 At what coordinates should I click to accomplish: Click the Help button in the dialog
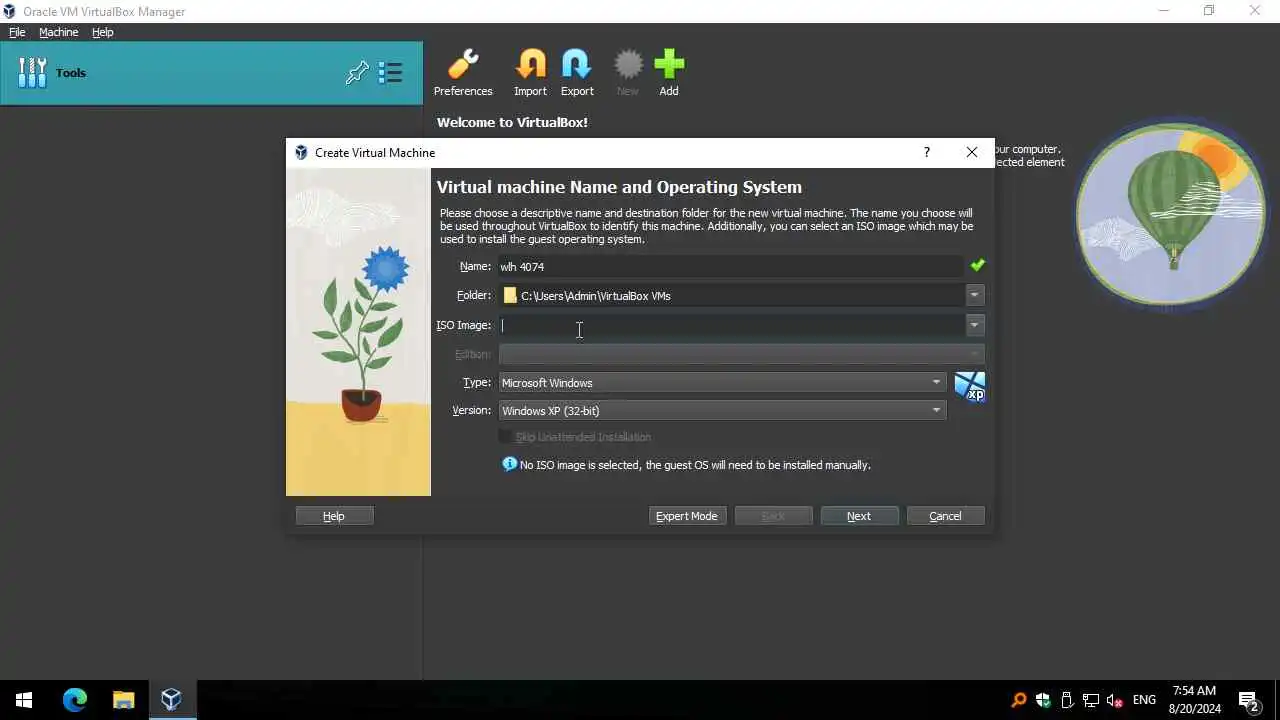coord(334,516)
